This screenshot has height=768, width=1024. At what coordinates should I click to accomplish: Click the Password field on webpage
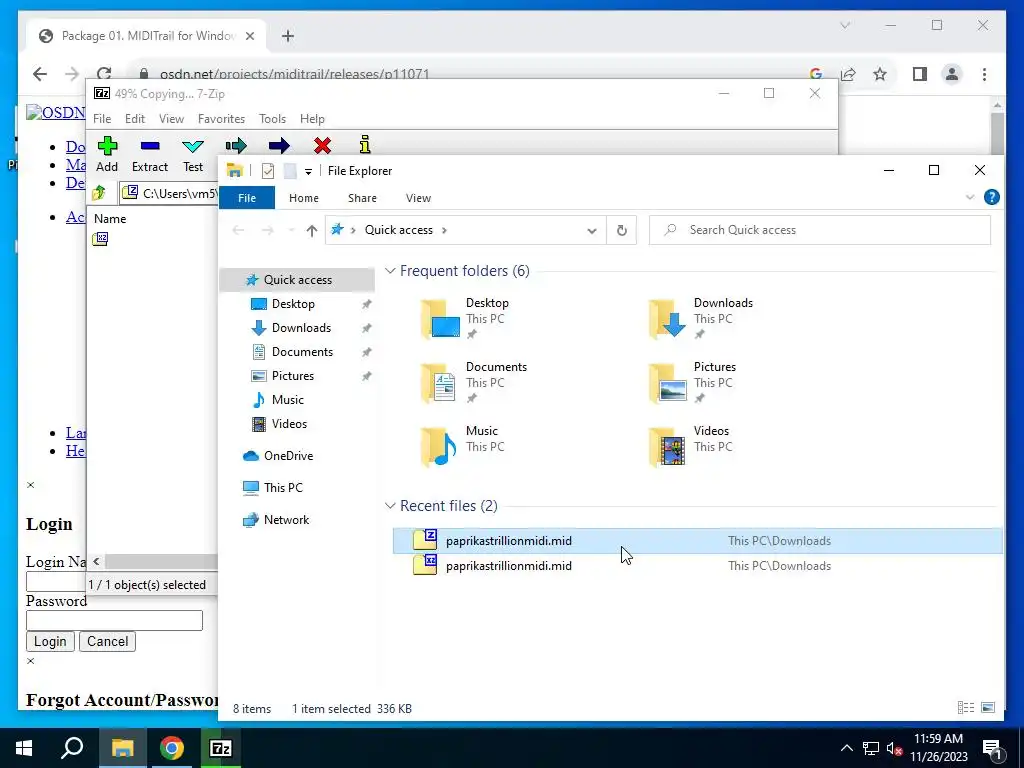114,620
